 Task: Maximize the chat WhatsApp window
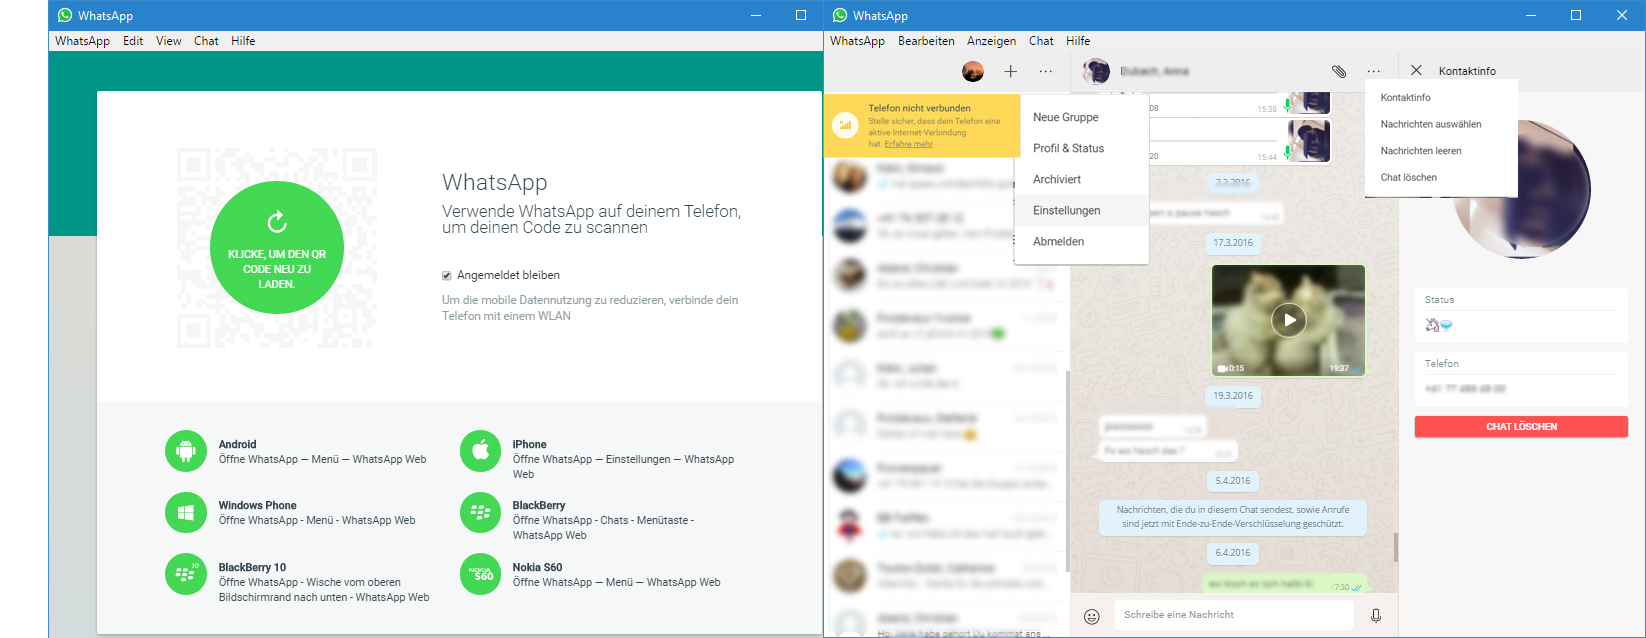point(1576,15)
